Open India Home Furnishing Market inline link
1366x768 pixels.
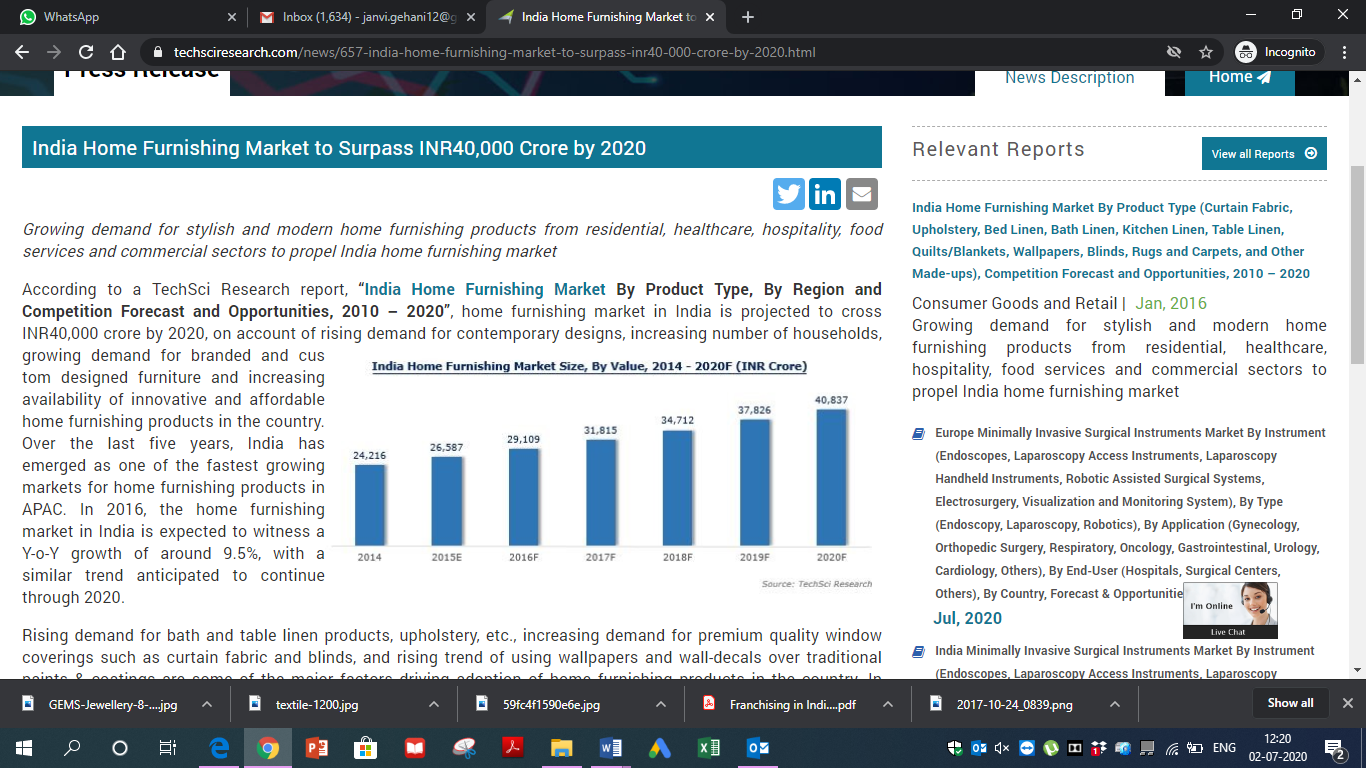(x=486, y=289)
